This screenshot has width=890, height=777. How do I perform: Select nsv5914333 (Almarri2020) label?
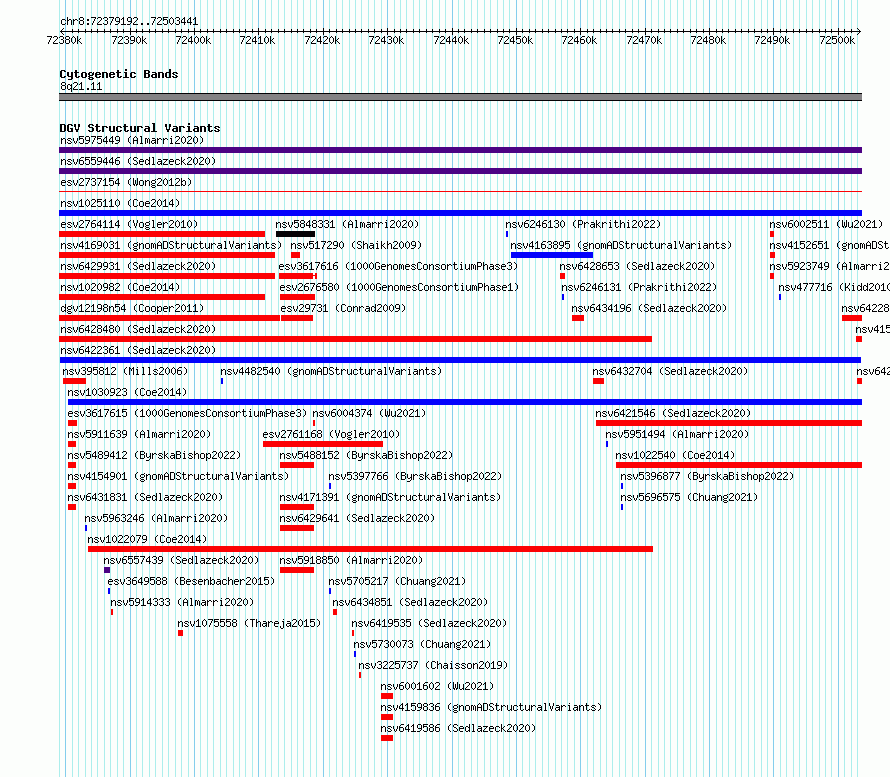[x=182, y=602]
